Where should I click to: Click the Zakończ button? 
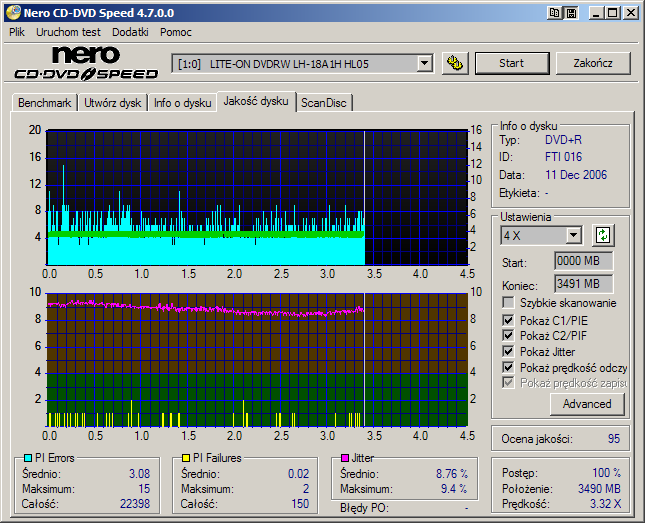pos(593,63)
